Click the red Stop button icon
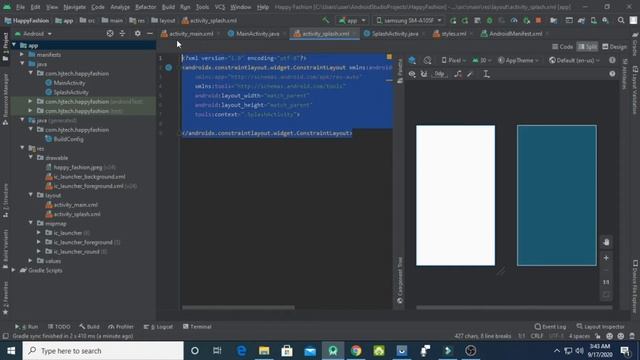This screenshot has height=360, width=640. [538, 20]
